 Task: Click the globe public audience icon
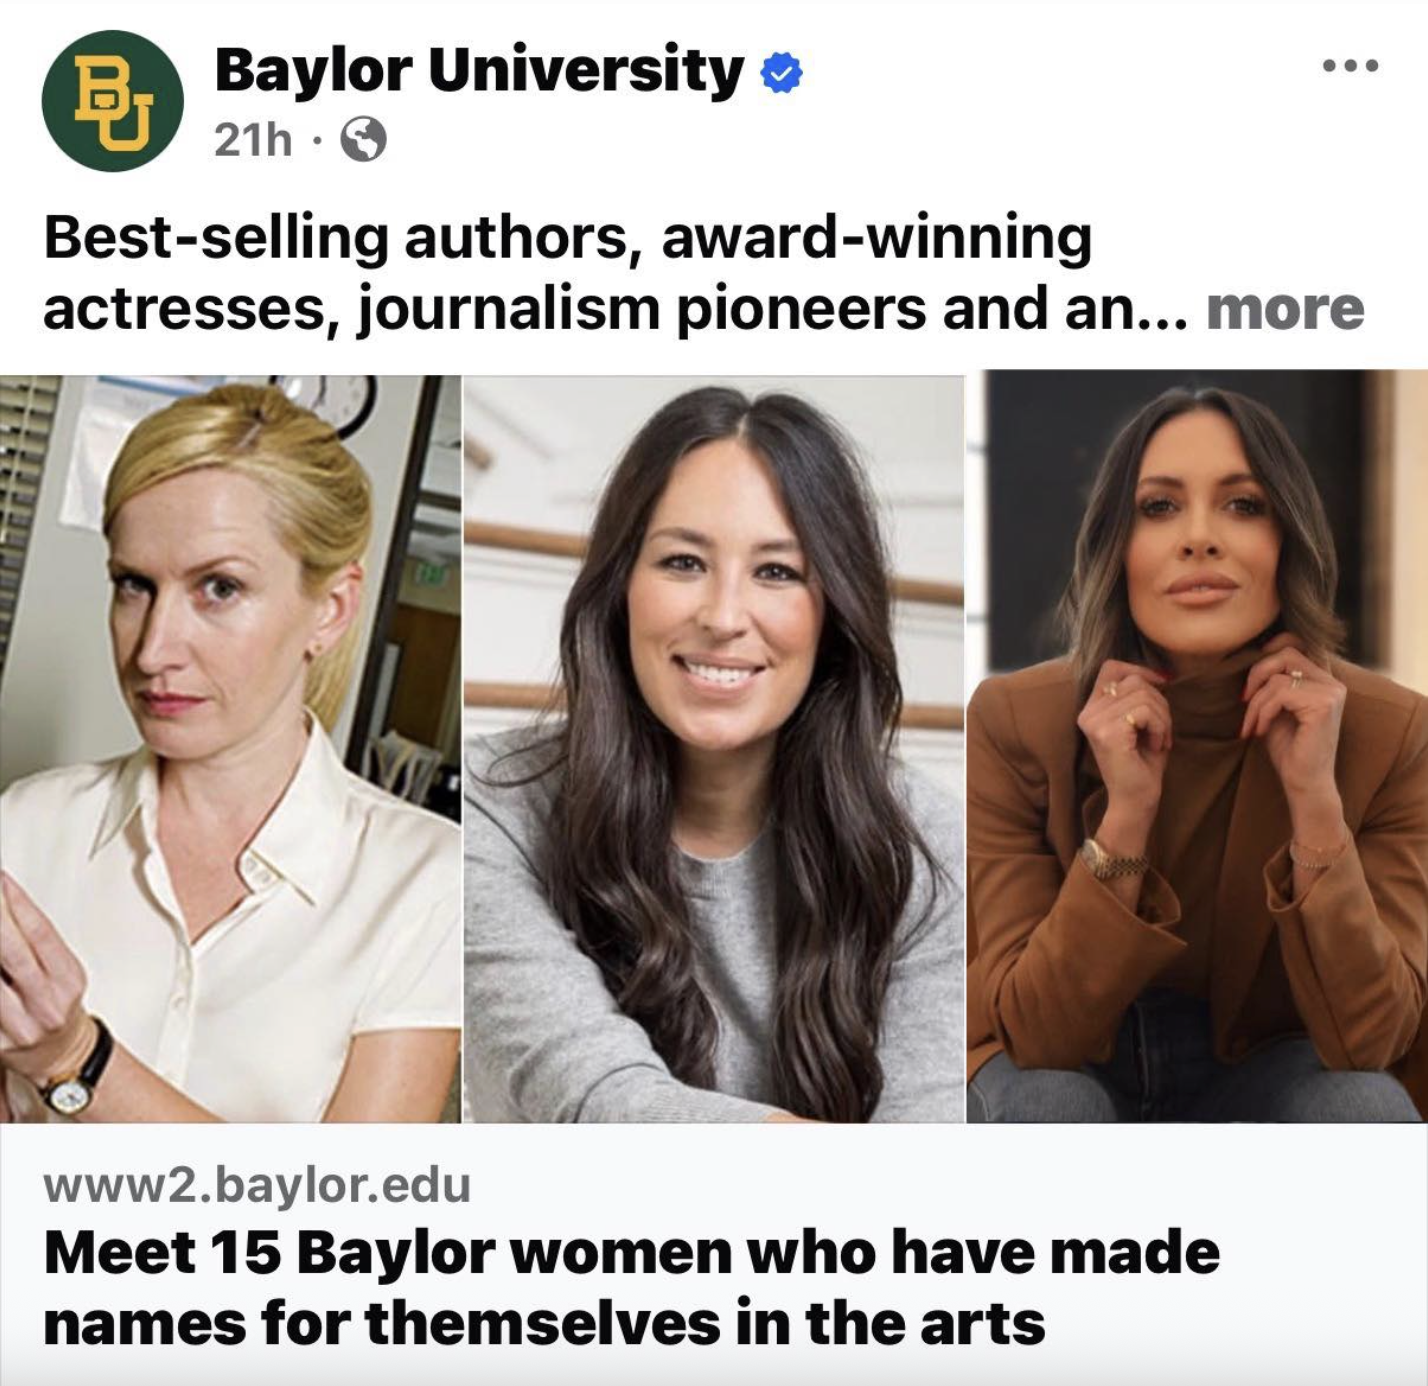tap(364, 141)
